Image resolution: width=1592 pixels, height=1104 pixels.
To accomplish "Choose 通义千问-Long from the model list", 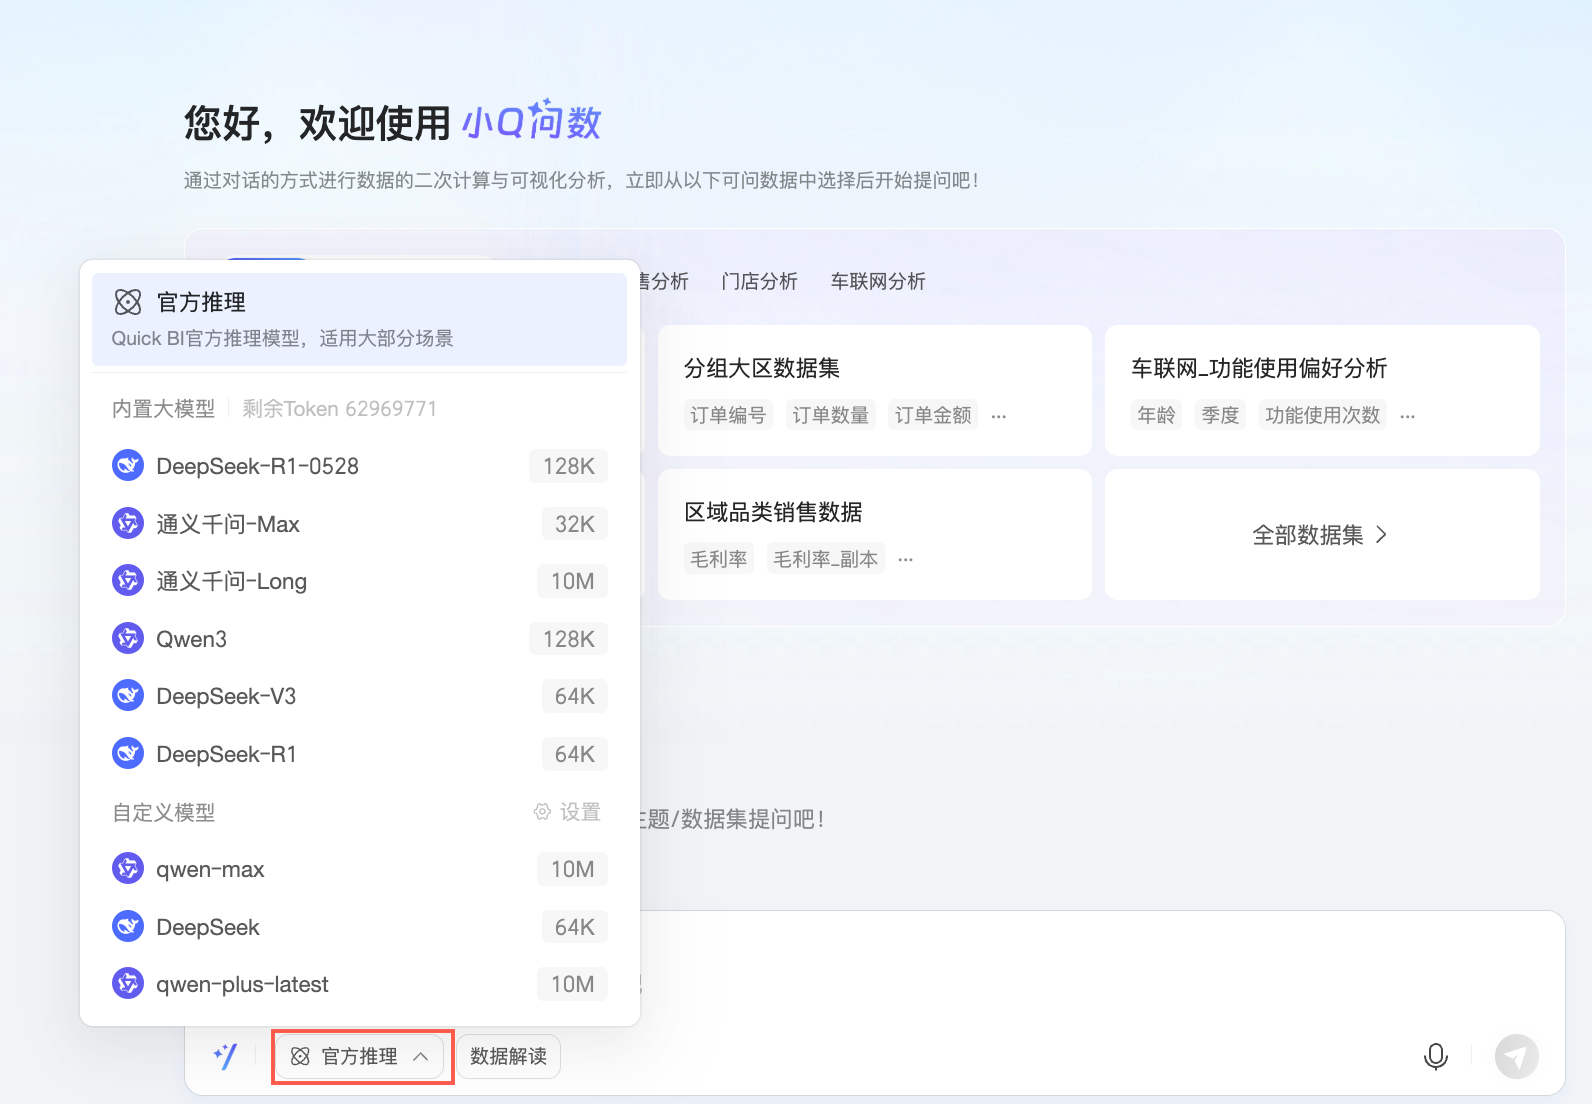I will (359, 581).
